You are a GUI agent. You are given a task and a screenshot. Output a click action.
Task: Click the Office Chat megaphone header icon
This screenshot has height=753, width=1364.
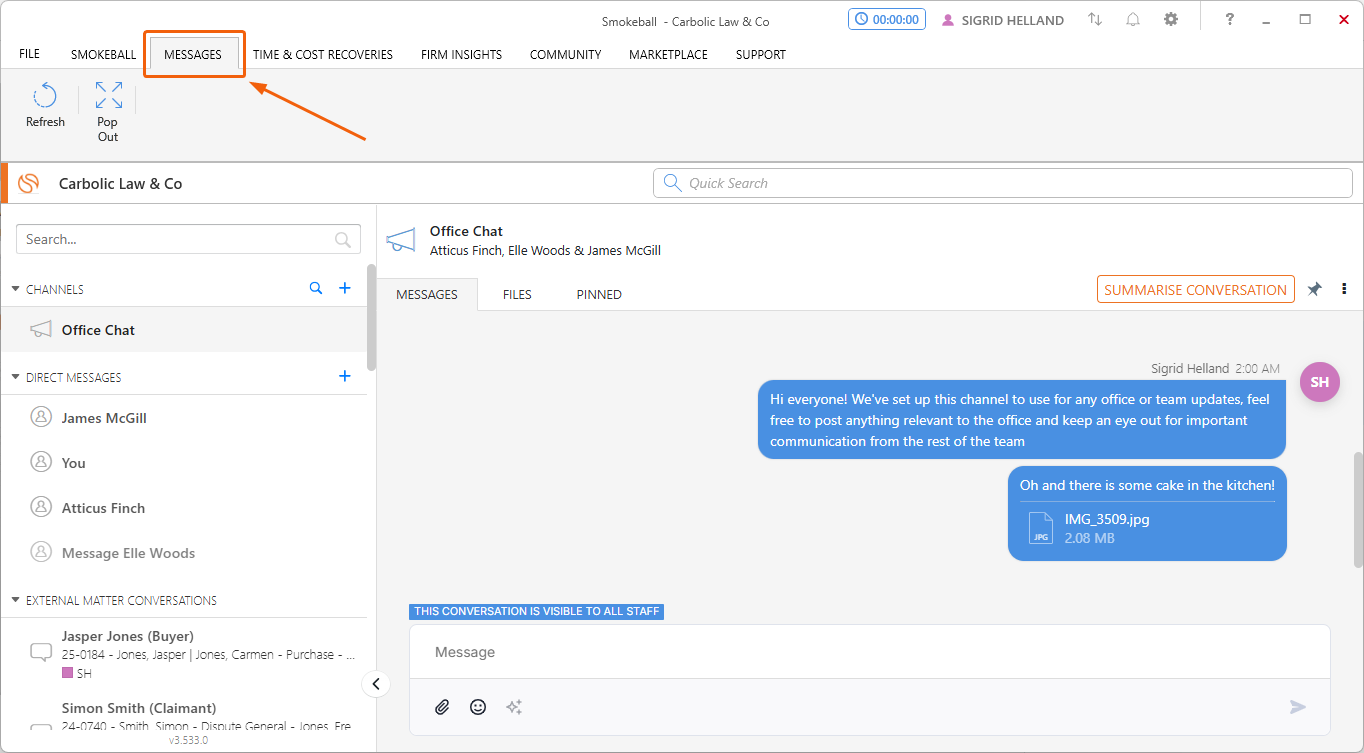(400, 240)
